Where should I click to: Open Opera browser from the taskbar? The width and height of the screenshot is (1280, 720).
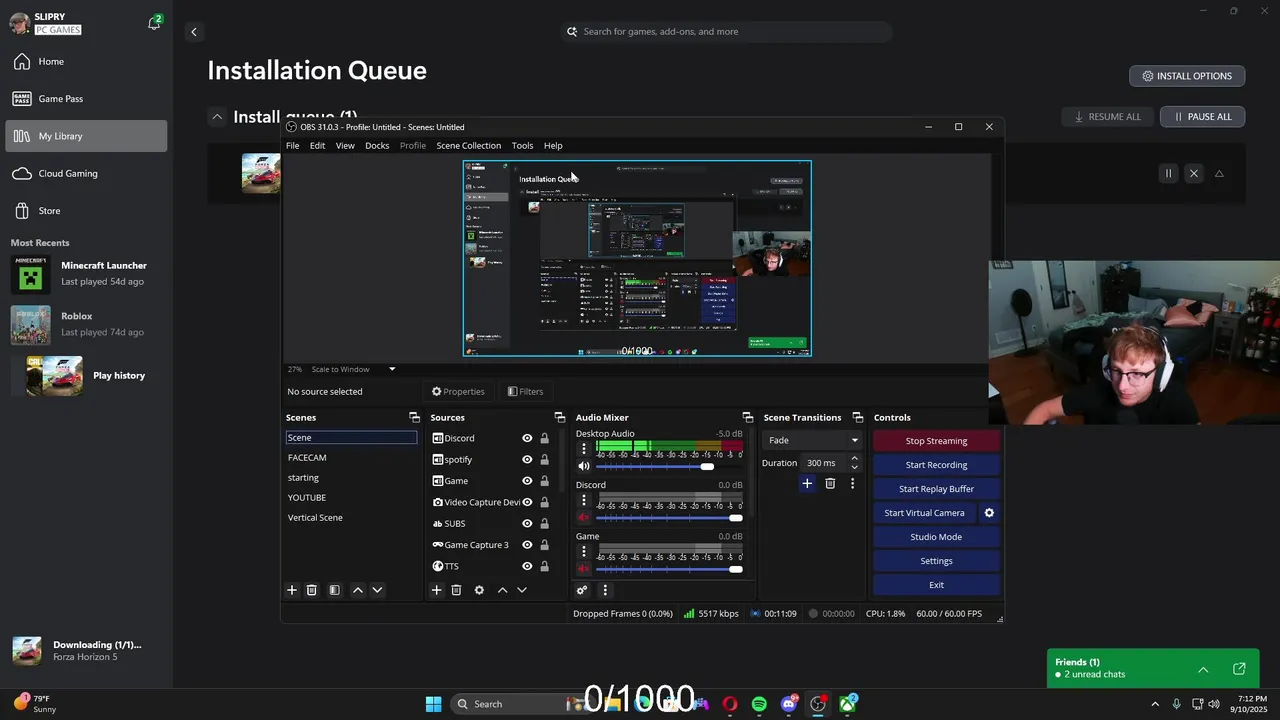coord(730,704)
